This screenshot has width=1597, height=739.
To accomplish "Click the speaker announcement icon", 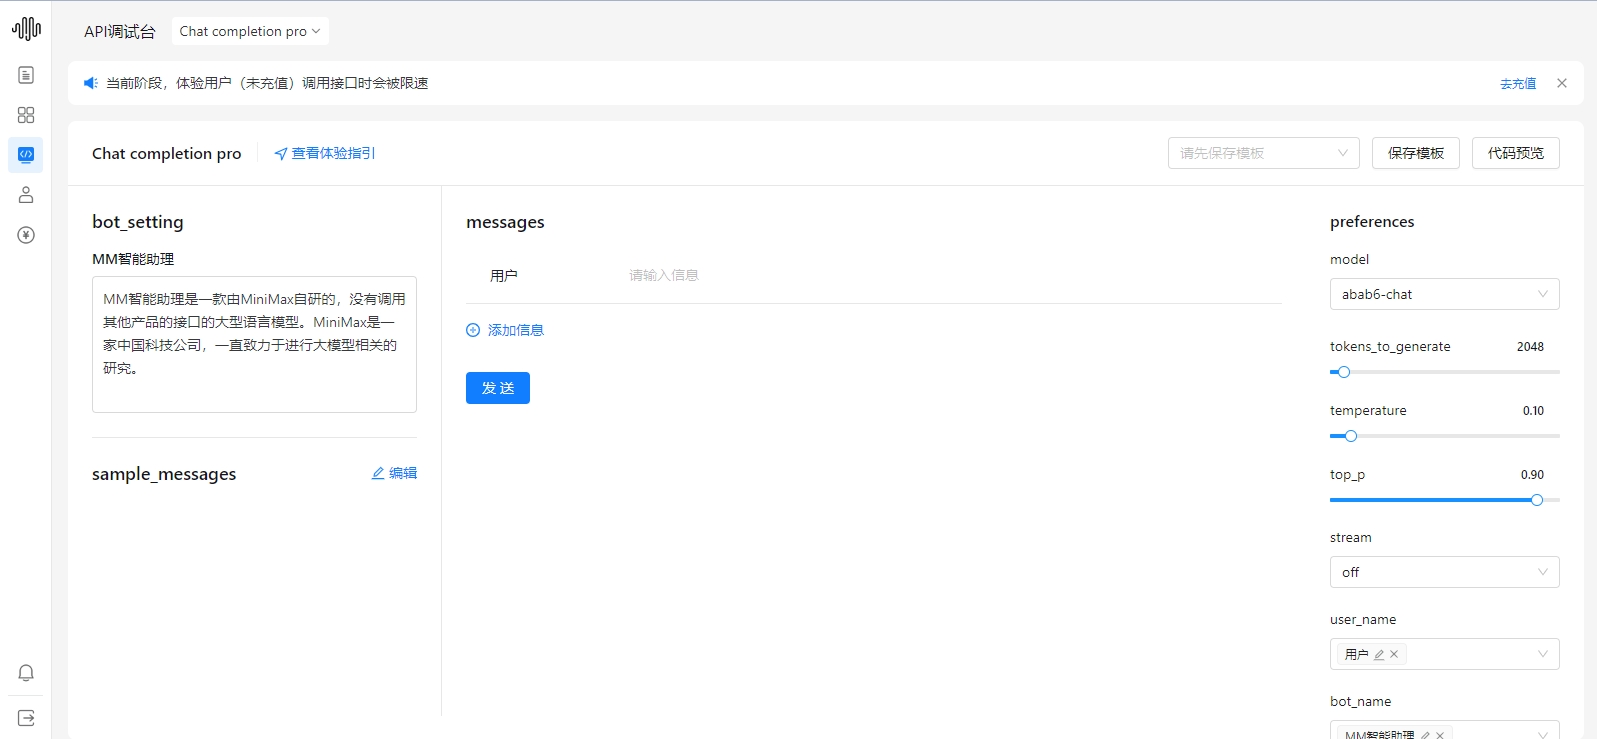I will point(90,83).
